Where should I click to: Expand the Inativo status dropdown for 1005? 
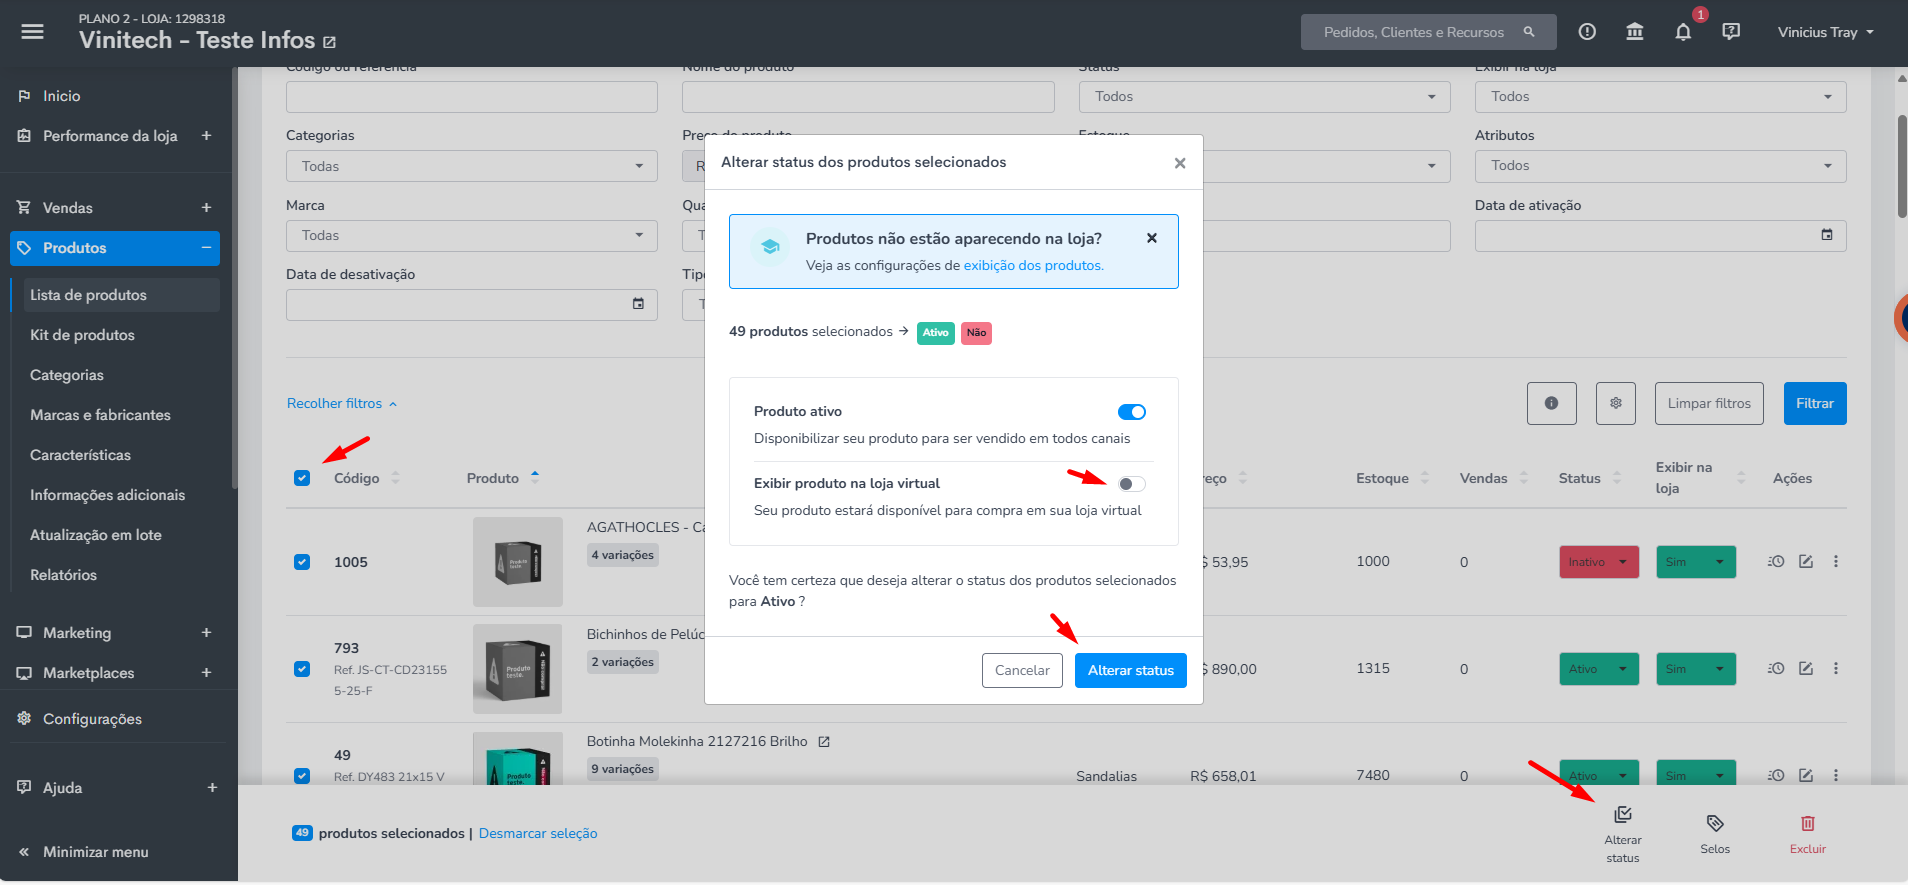(1599, 562)
